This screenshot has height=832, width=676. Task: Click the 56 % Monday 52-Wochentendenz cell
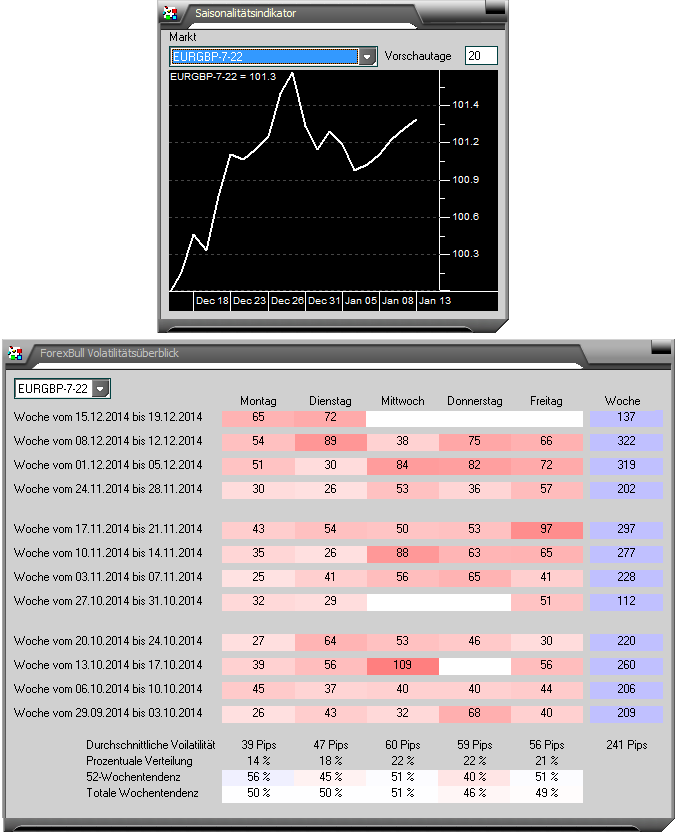coord(258,777)
